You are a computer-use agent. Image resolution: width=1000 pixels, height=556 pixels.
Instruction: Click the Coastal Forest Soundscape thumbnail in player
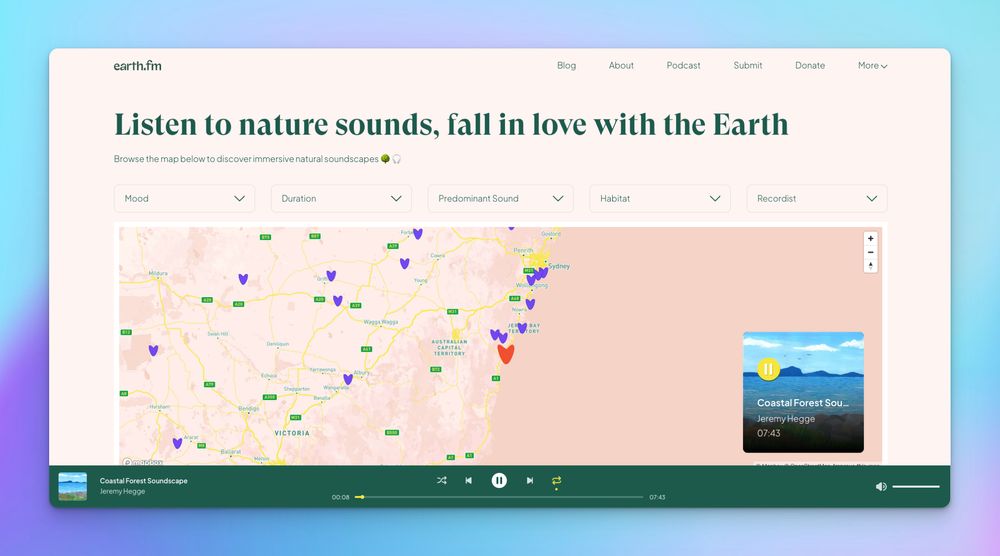pyautogui.click(x=72, y=486)
